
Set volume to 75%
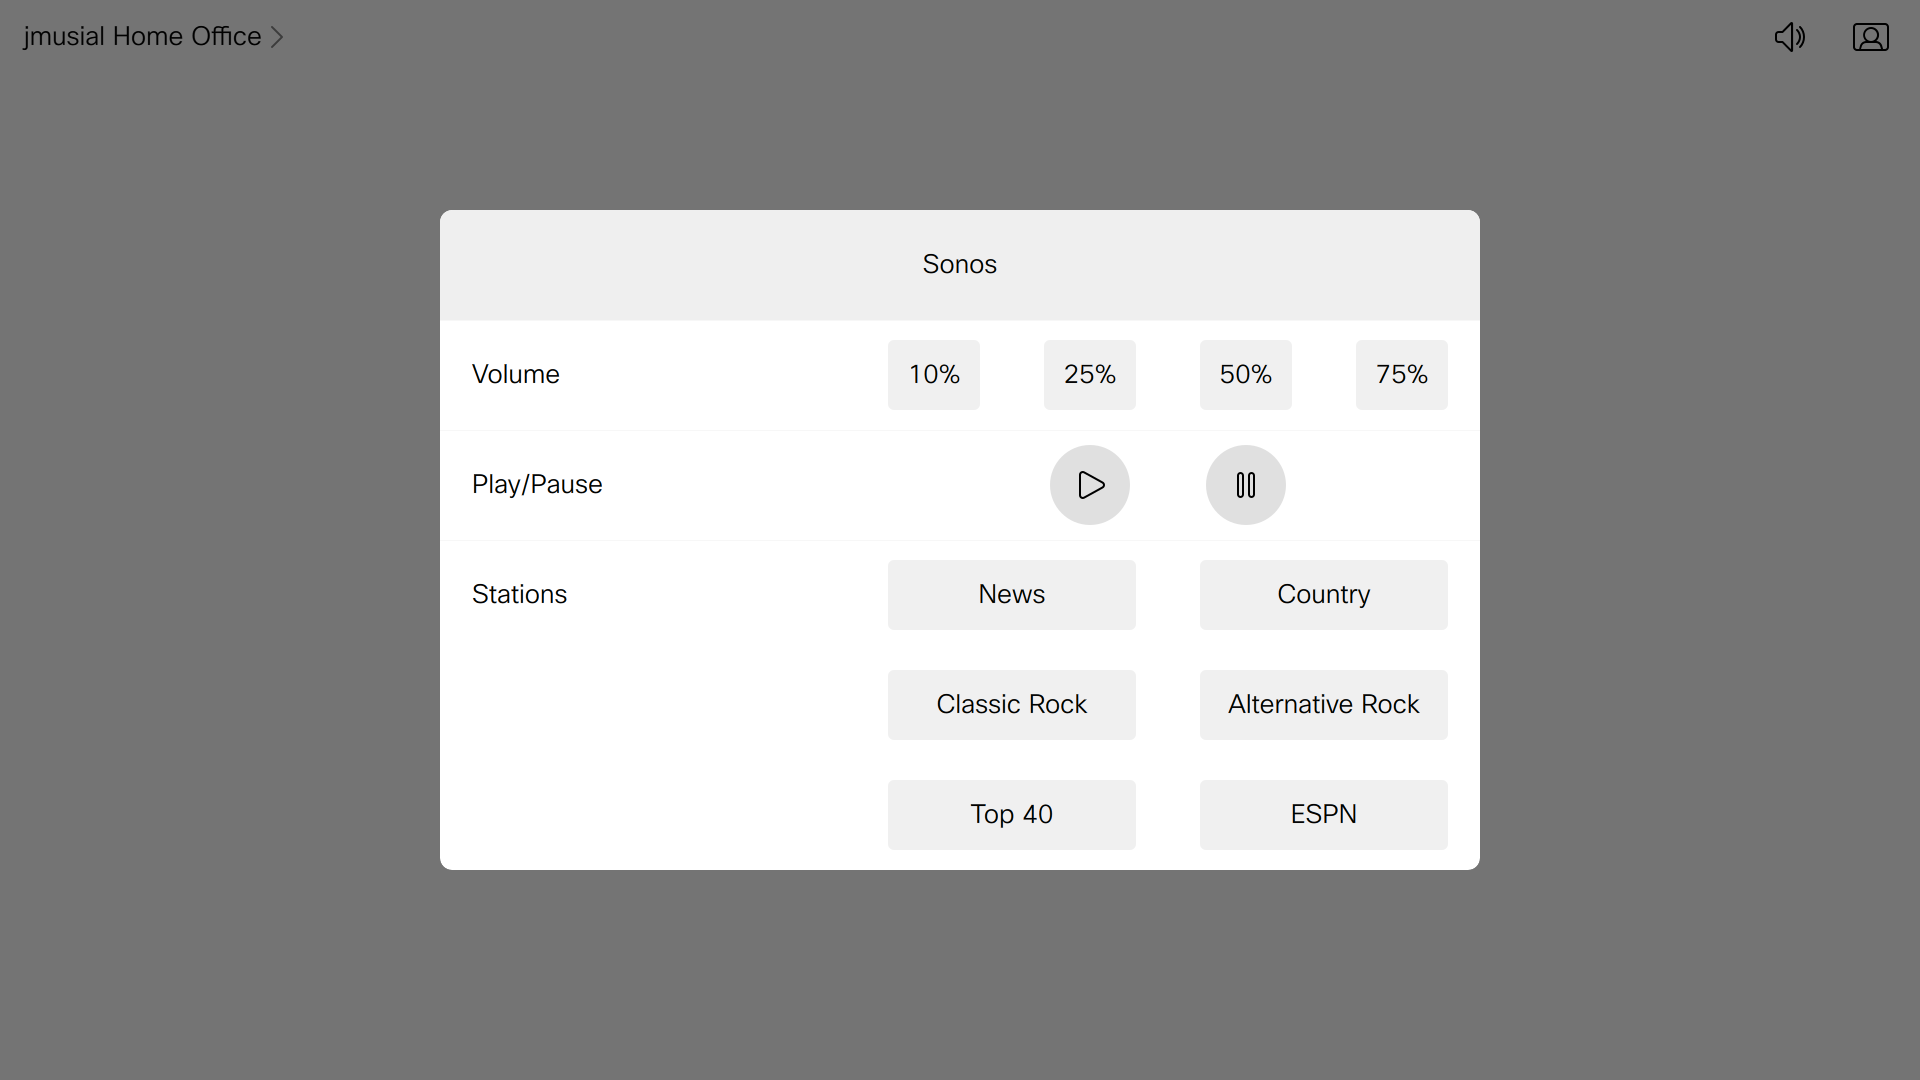1402,375
